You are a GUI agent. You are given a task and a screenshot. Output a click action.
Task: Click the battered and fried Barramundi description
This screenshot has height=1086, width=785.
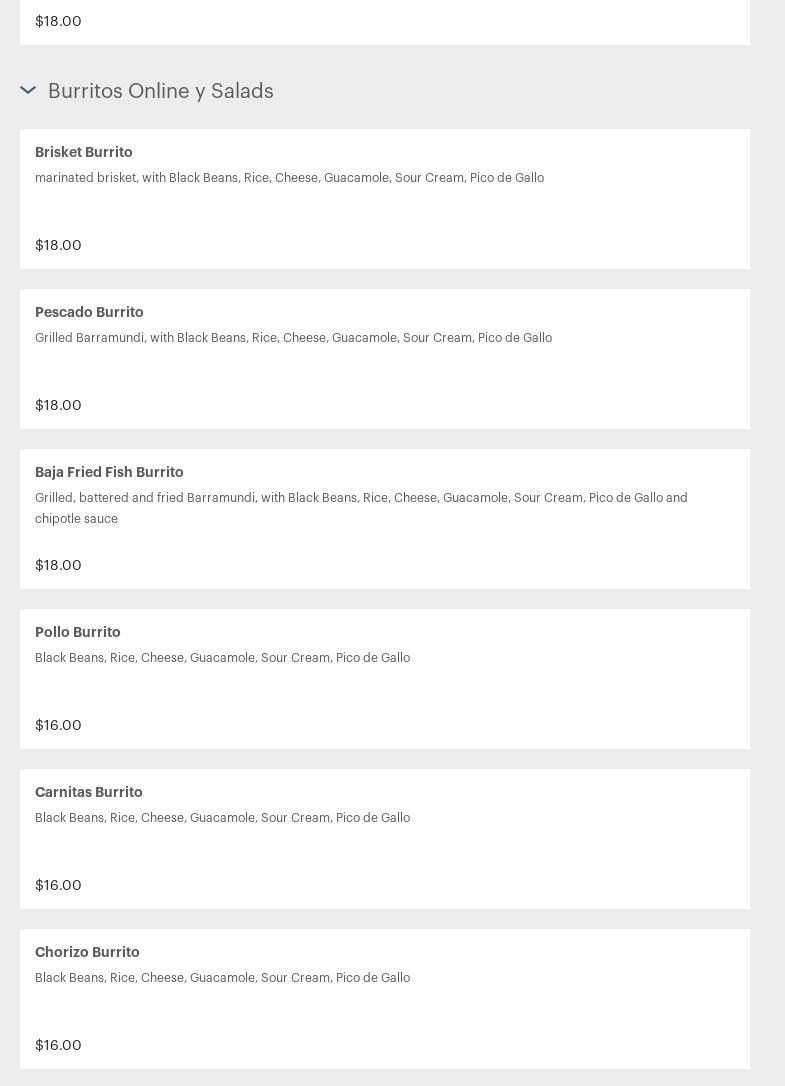coord(361,508)
